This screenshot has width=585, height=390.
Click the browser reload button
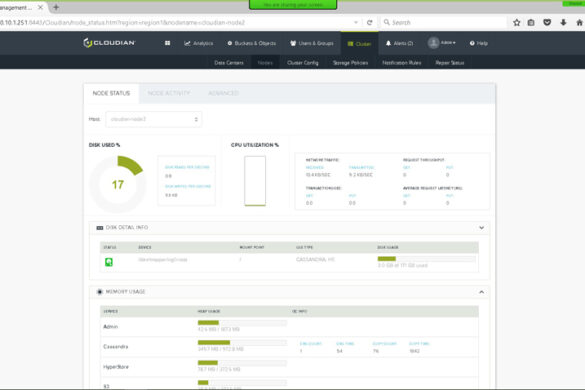point(369,22)
